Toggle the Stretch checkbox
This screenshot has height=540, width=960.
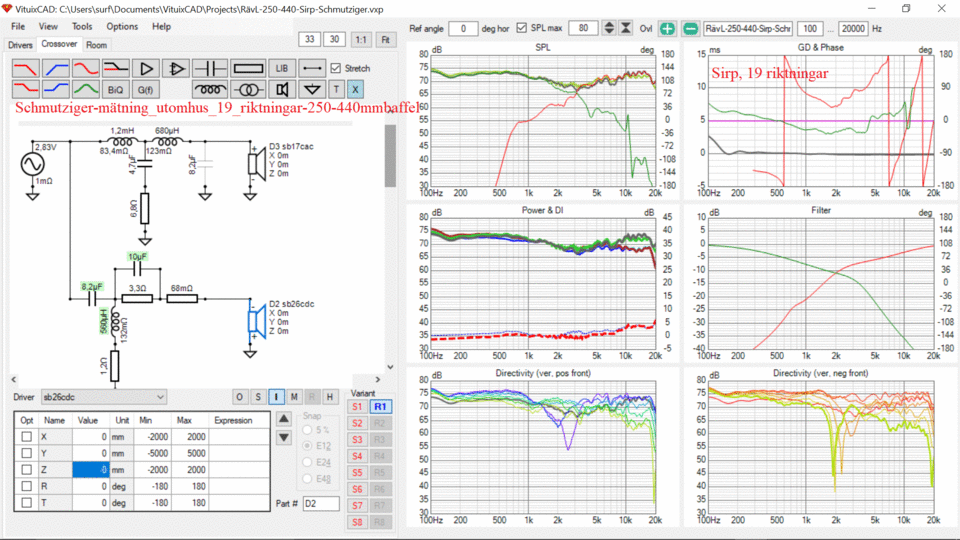pyautogui.click(x=336, y=68)
